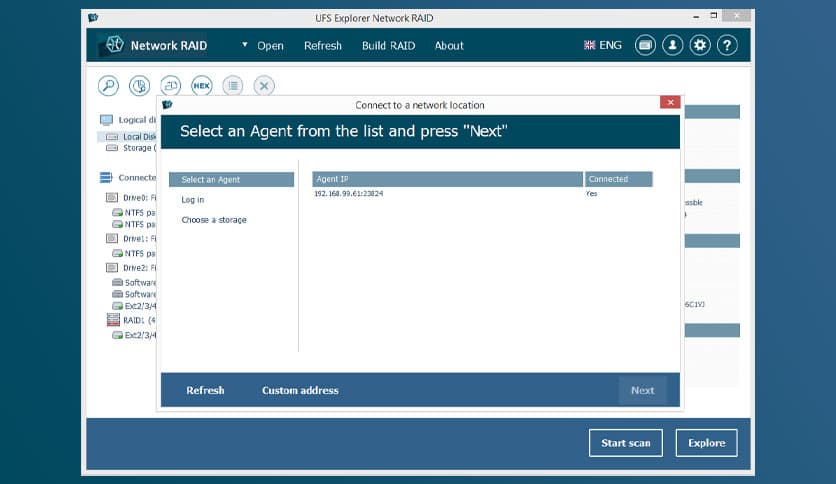Image resolution: width=836 pixels, height=484 pixels.
Task: Open settings gear icon
Action: pos(700,45)
